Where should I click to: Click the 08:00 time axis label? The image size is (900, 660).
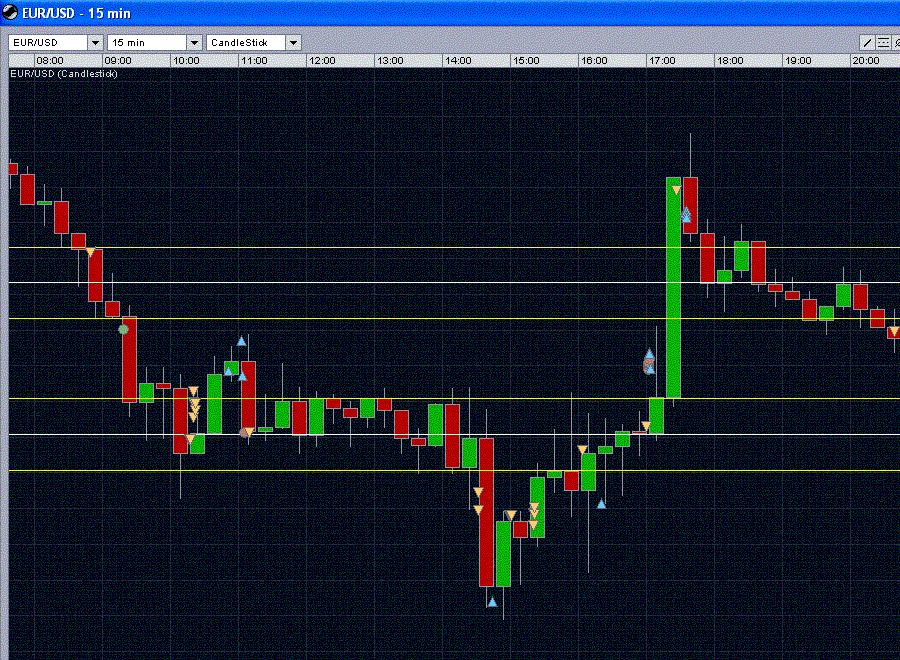point(50,60)
